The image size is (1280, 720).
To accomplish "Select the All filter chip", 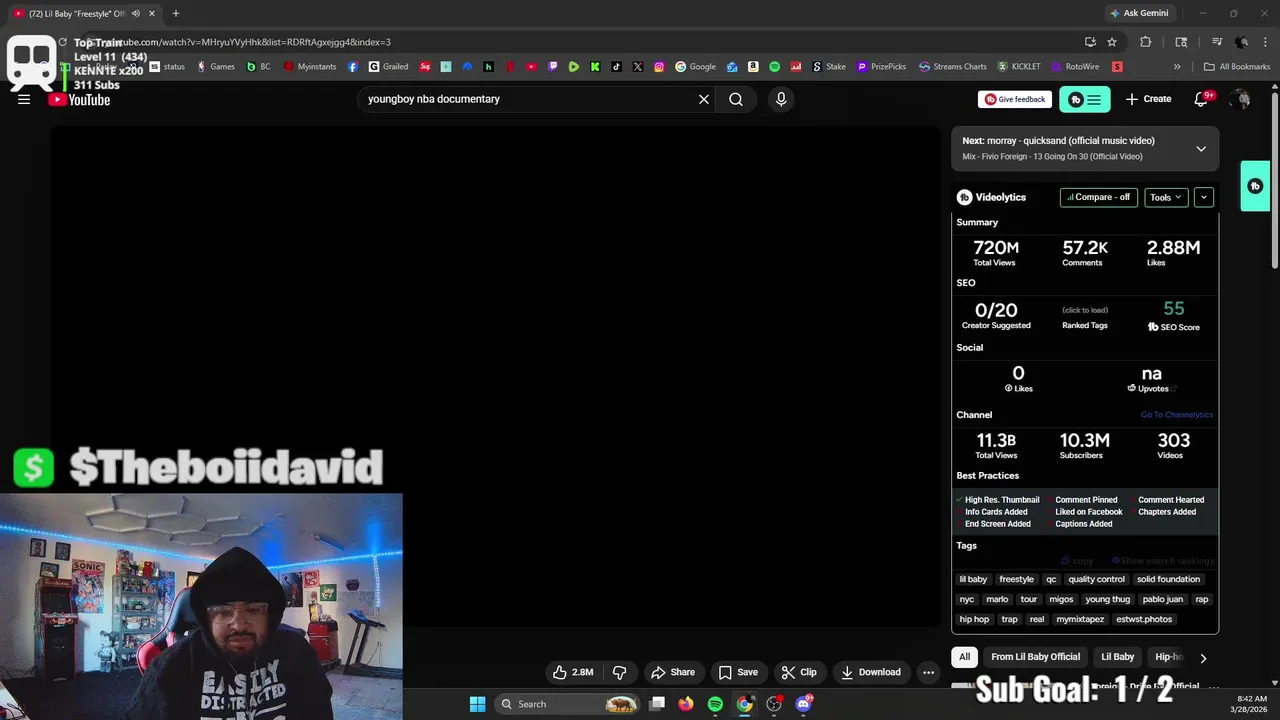I will tap(964, 657).
